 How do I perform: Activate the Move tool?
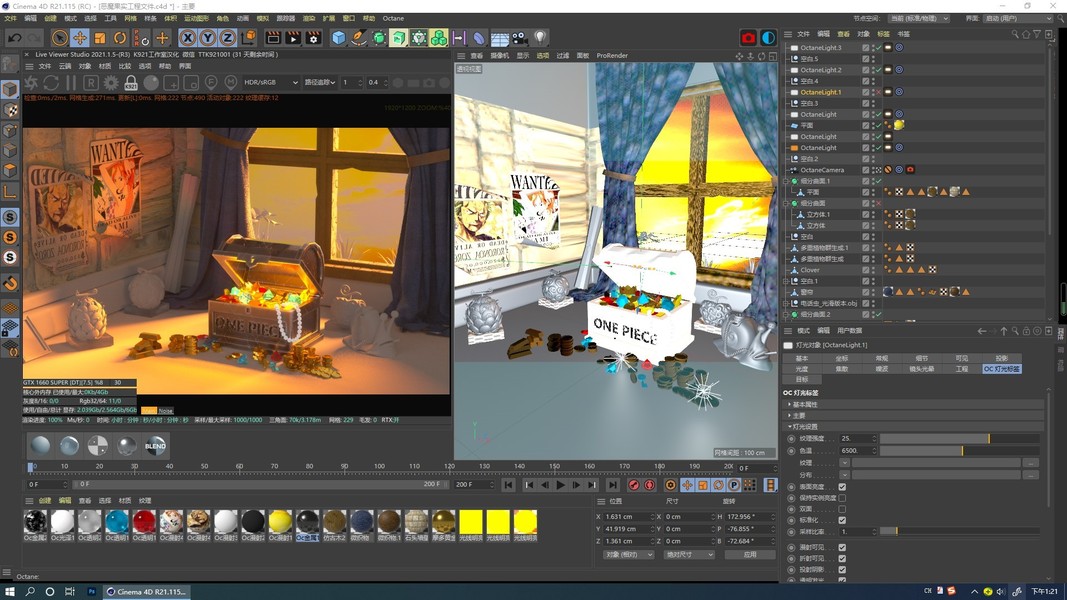[80, 38]
